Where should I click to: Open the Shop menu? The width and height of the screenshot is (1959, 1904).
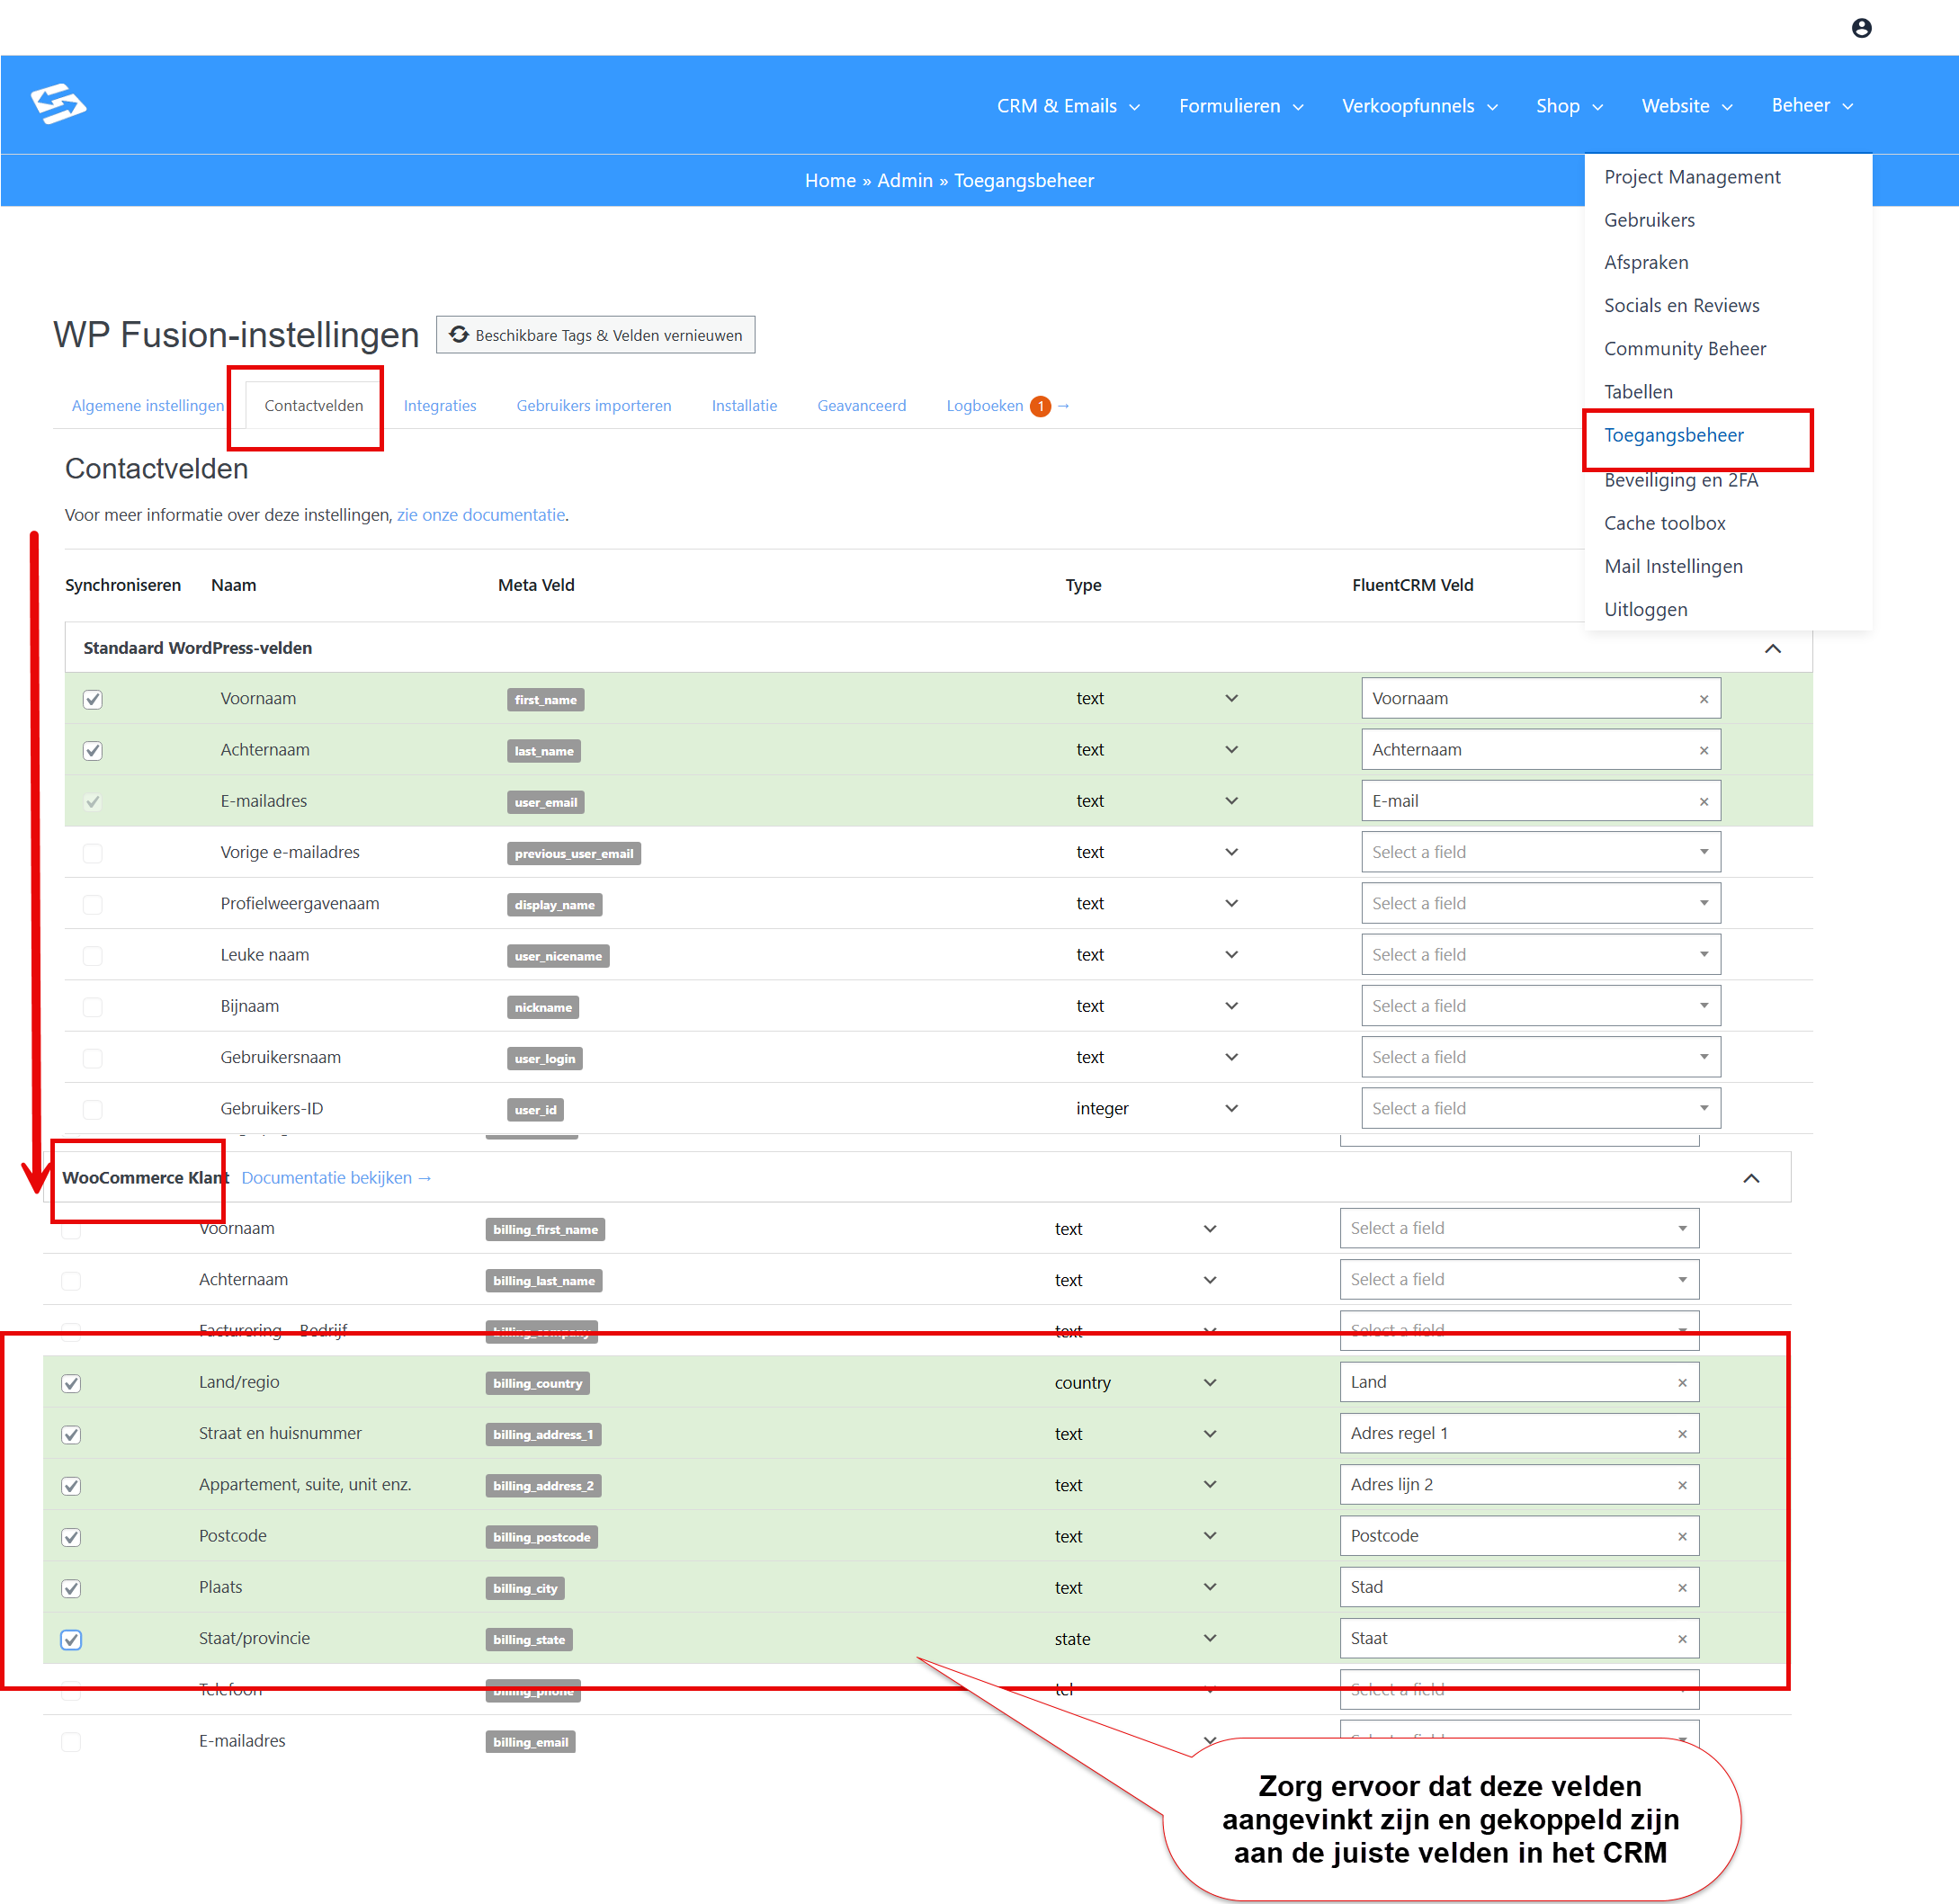[x=1569, y=106]
